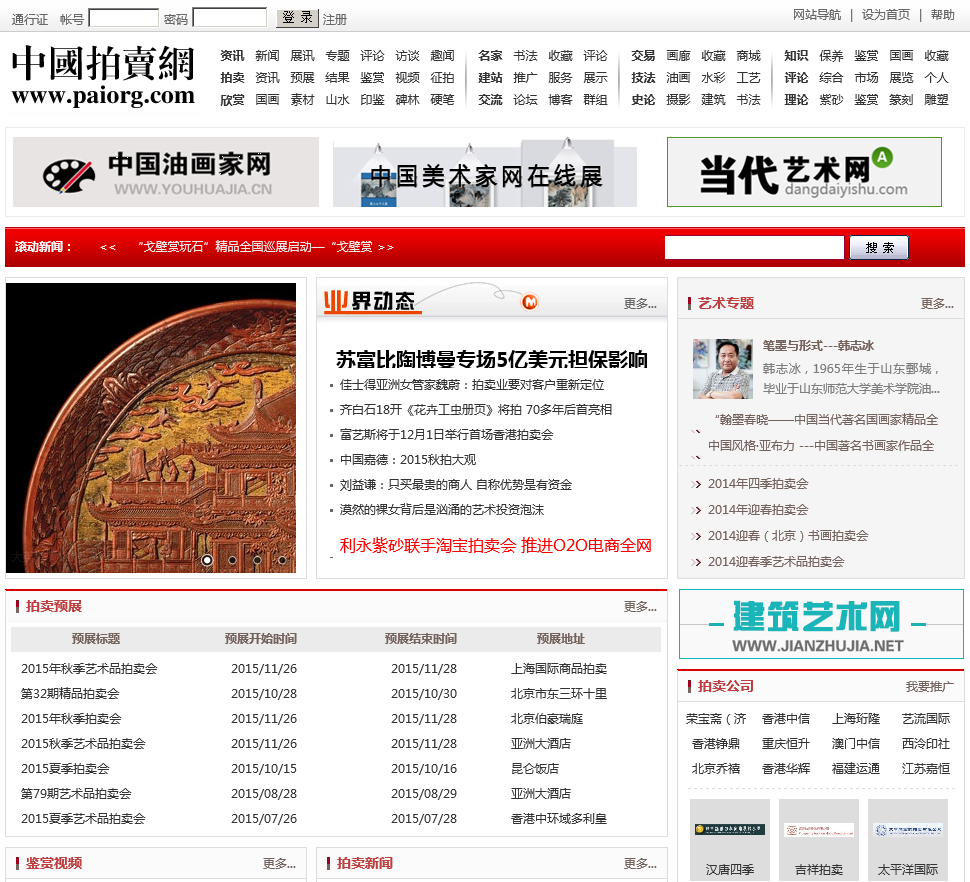Open 网站导航 site navigation link
The width and height of the screenshot is (970, 882).
tap(817, 15)
